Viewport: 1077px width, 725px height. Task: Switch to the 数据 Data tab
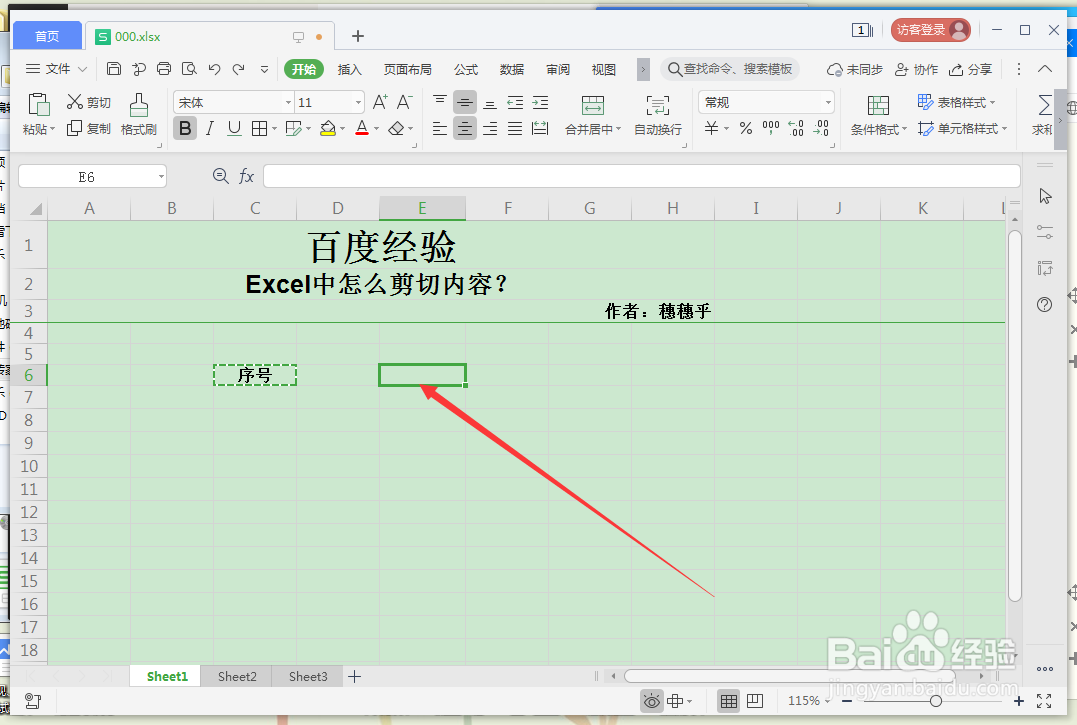click(x=512, y=69)
